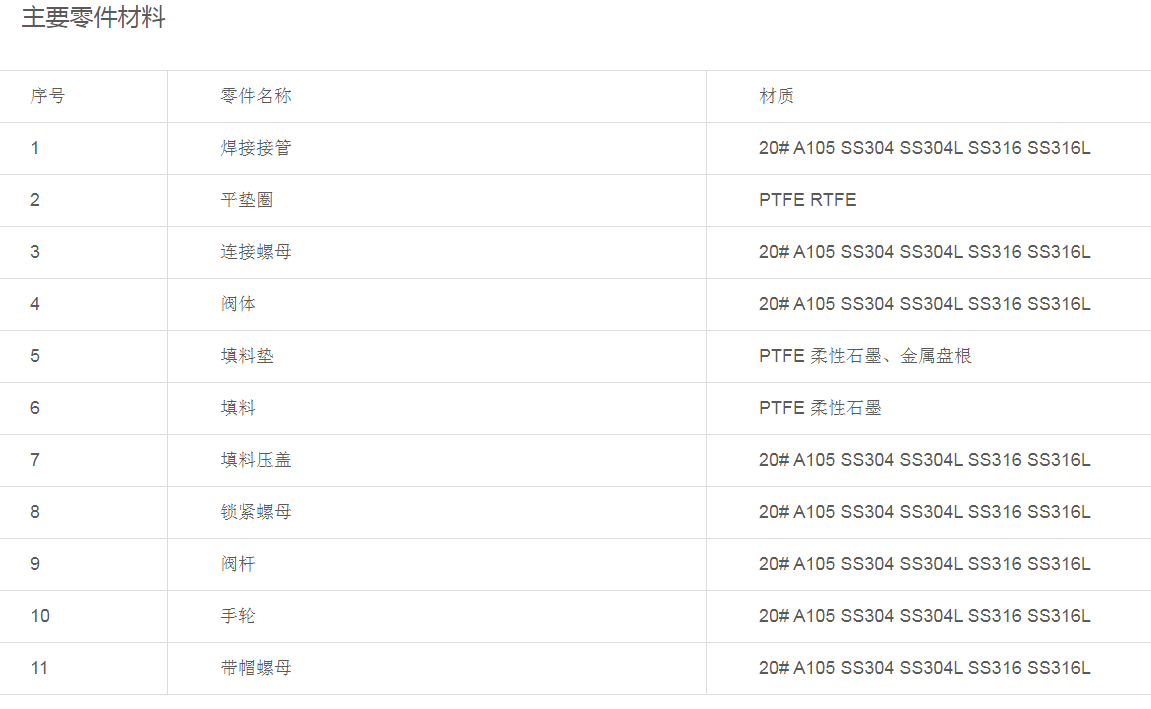Viewport: 1151px width, 709px height.
Task: Select the 填料压盖 part name cell
Action: point(256,460)
